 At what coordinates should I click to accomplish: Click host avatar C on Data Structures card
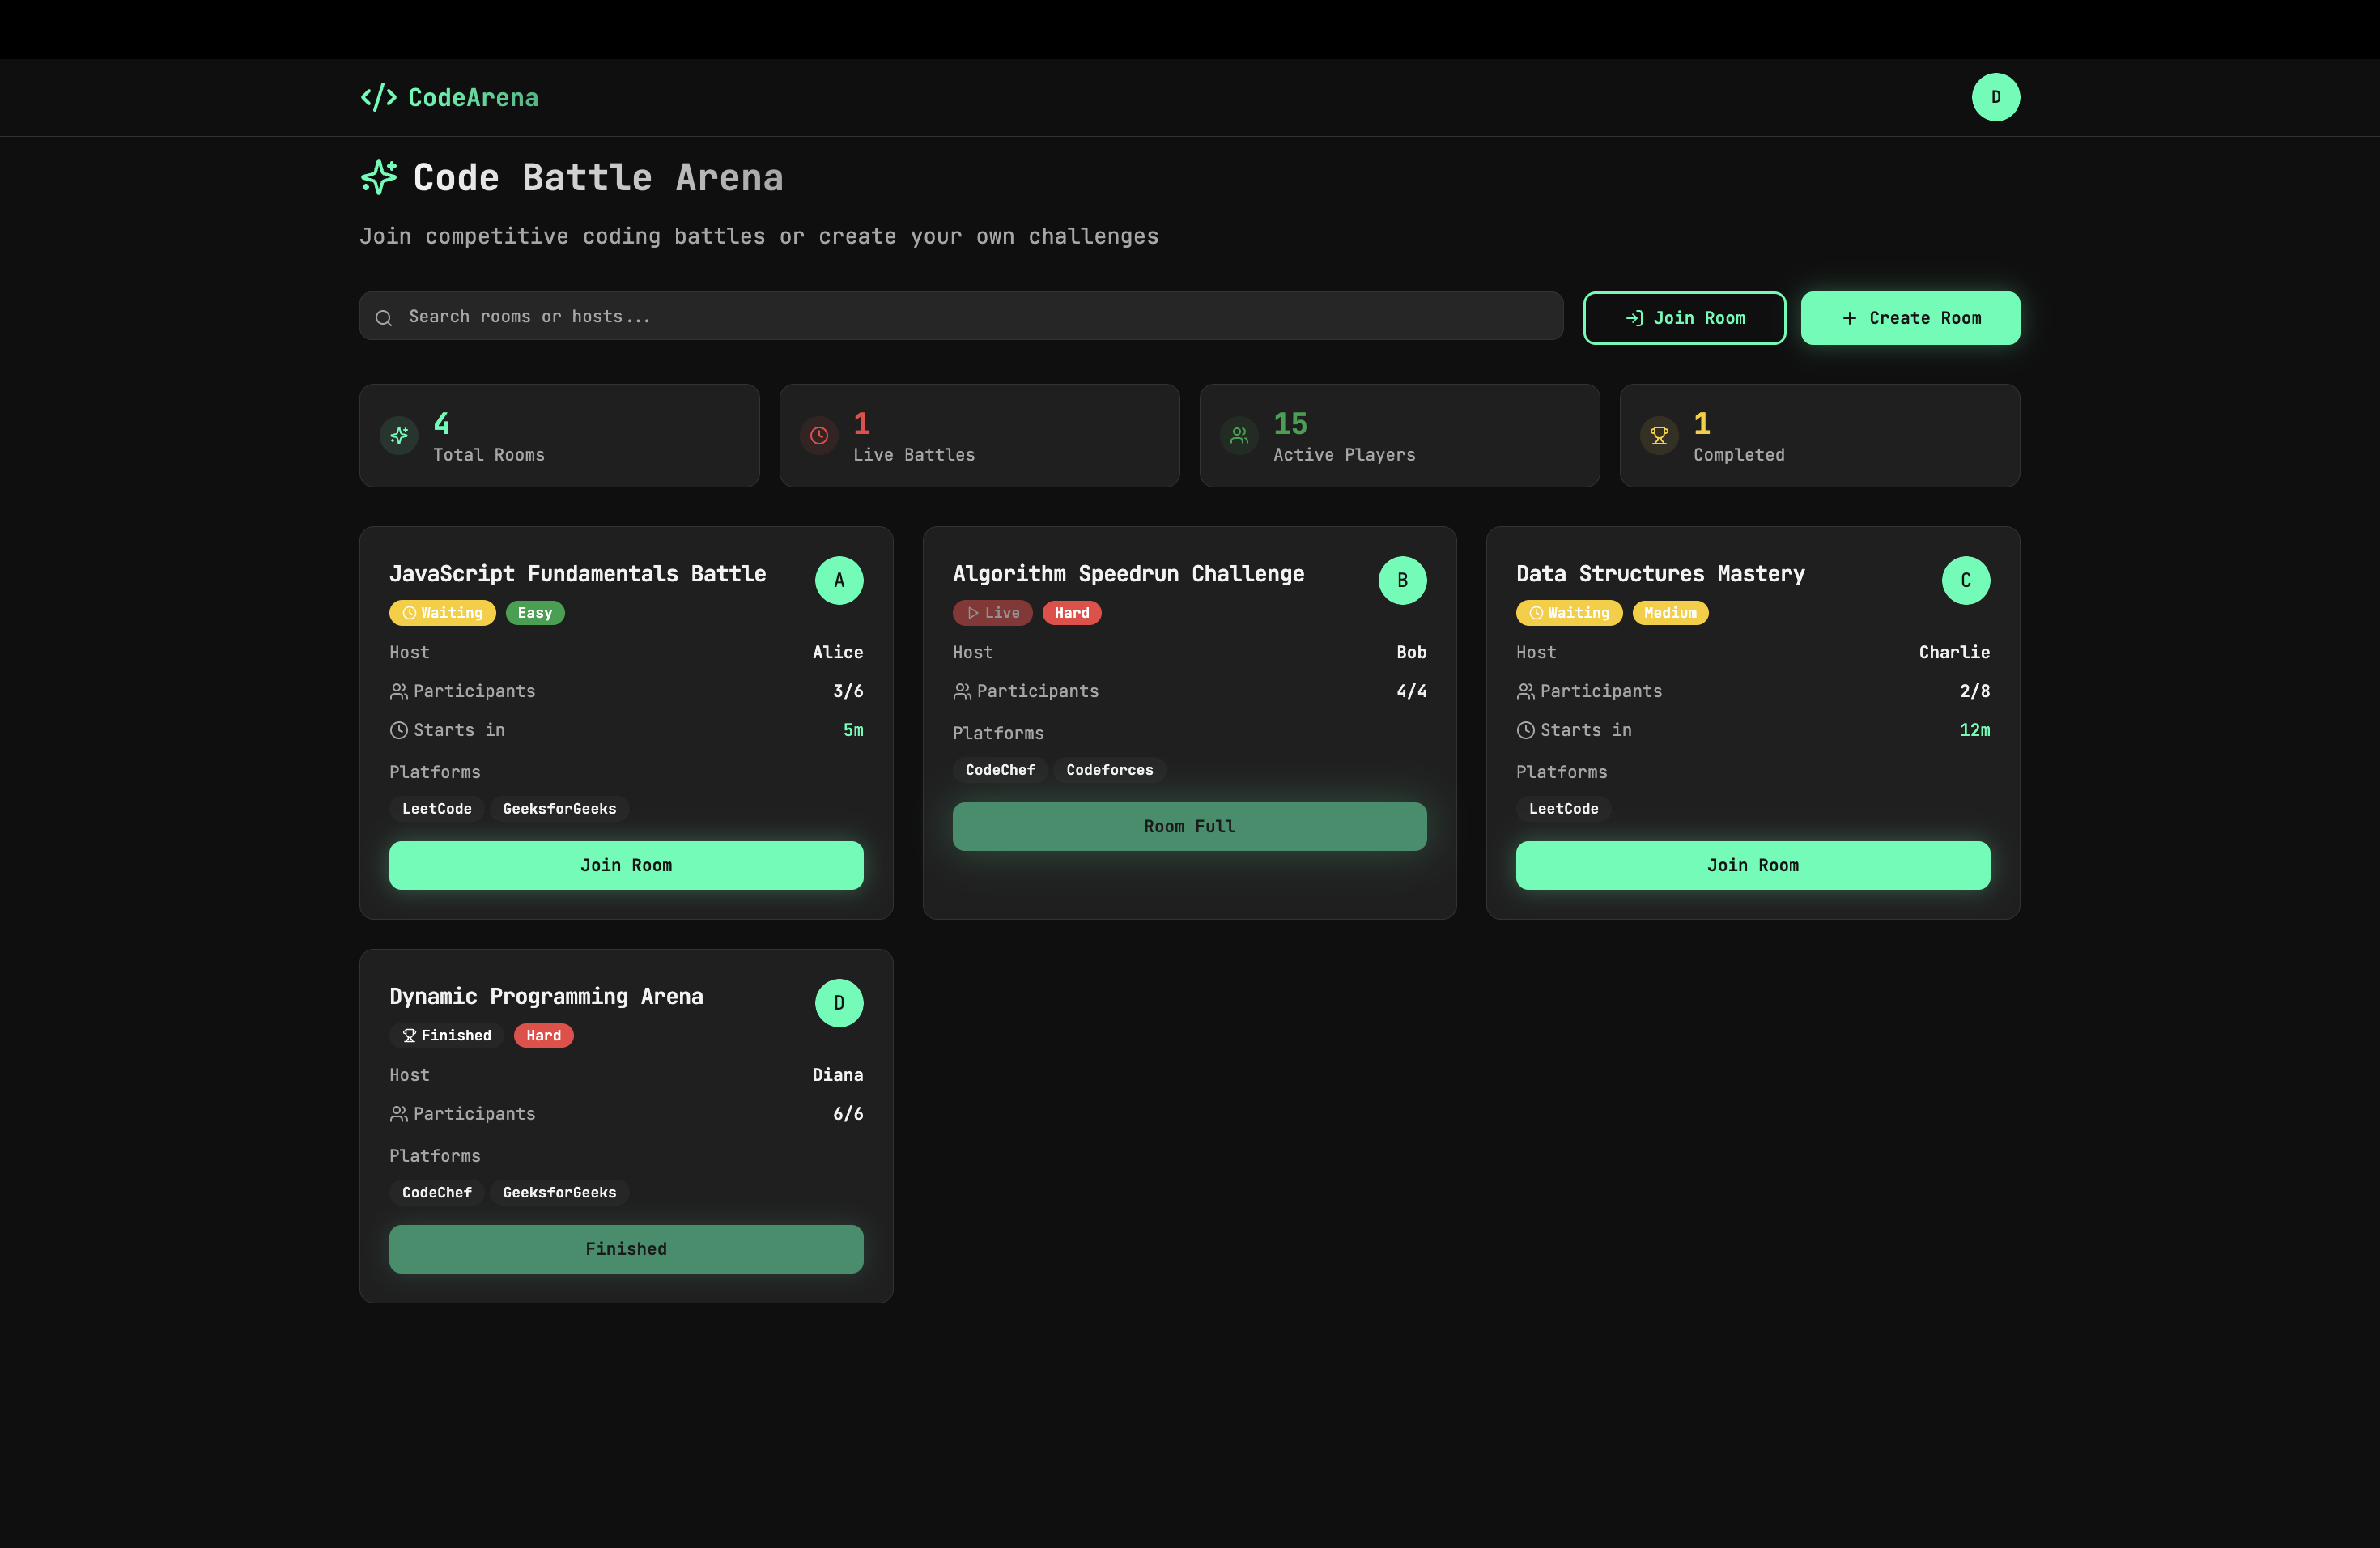click(1965, 580)
